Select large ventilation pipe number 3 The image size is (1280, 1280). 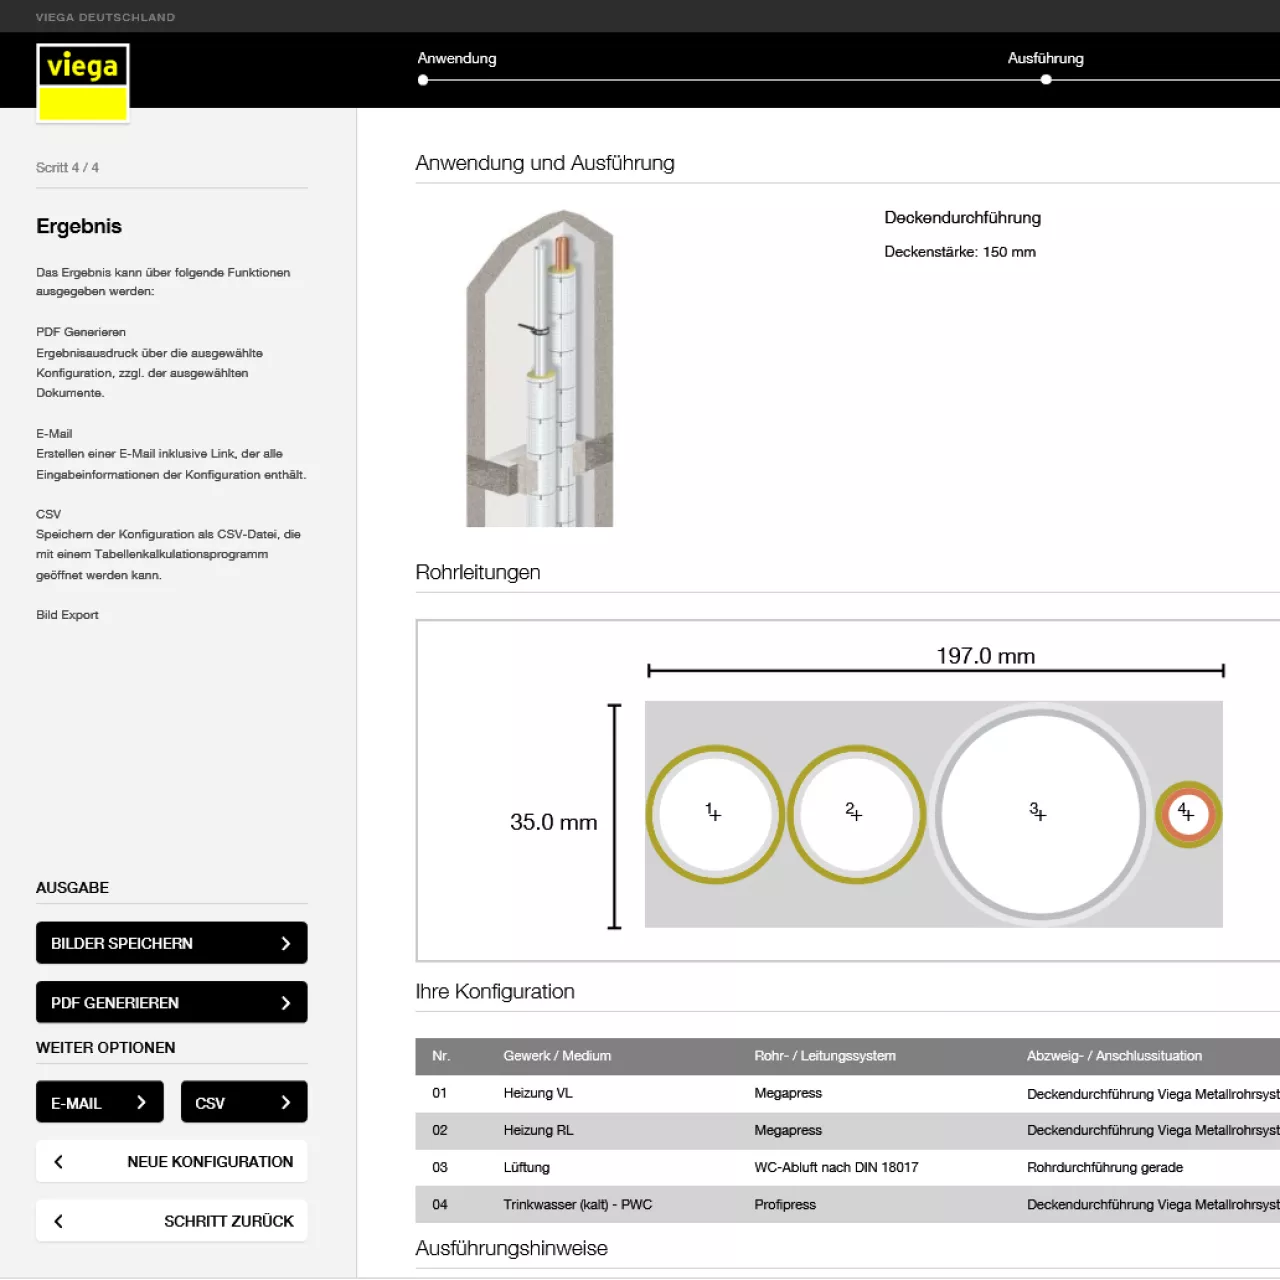tap(1039, 814)
